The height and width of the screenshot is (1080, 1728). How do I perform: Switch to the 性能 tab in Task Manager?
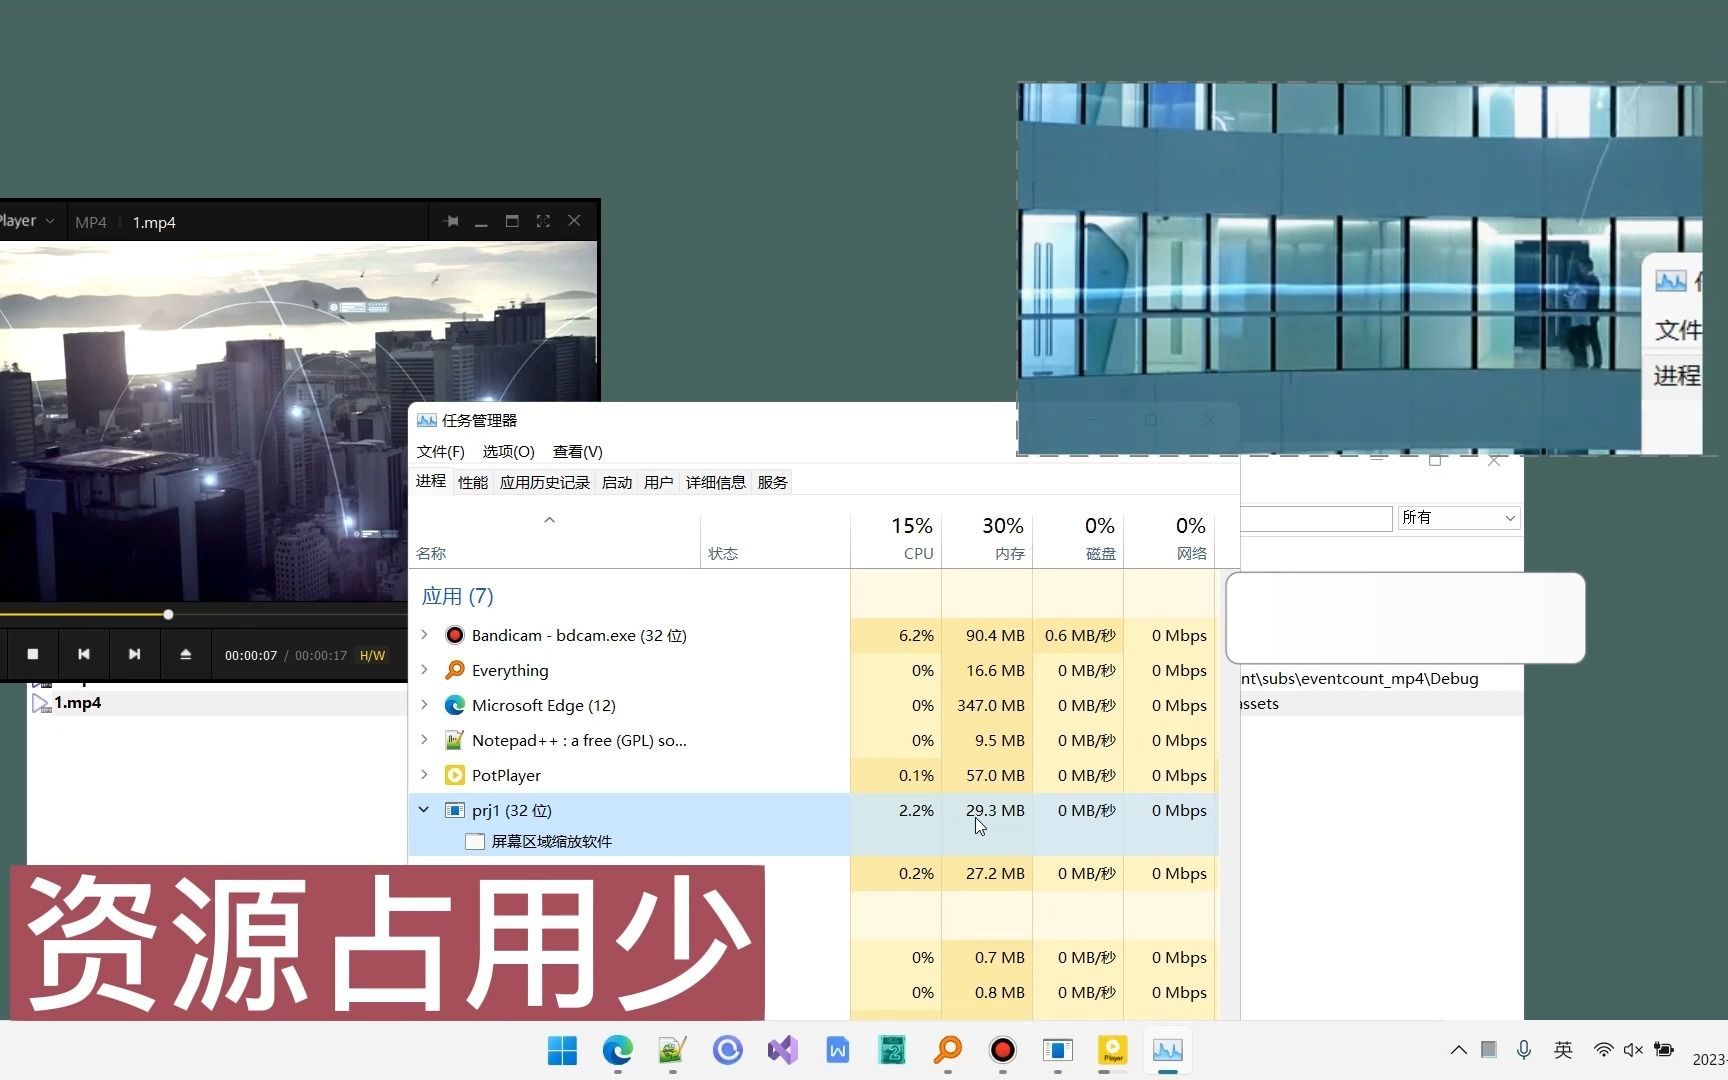(472, 482)
